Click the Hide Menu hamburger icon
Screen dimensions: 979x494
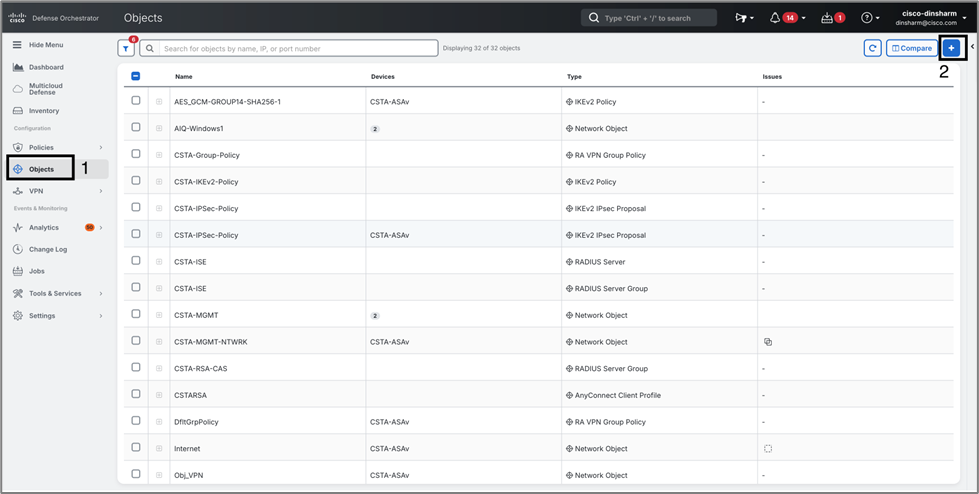17,45
